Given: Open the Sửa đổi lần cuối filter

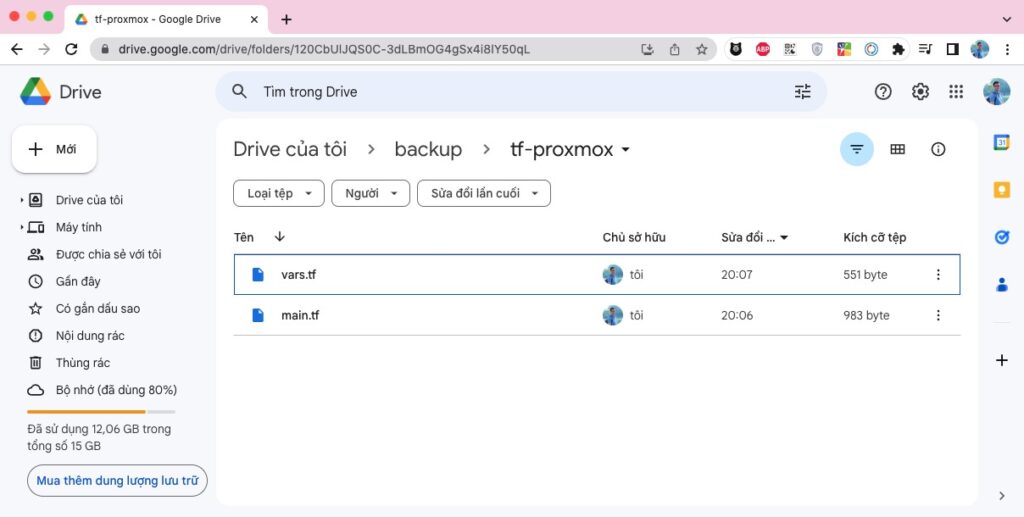Looking at the screenshot, I should (484, 193).
